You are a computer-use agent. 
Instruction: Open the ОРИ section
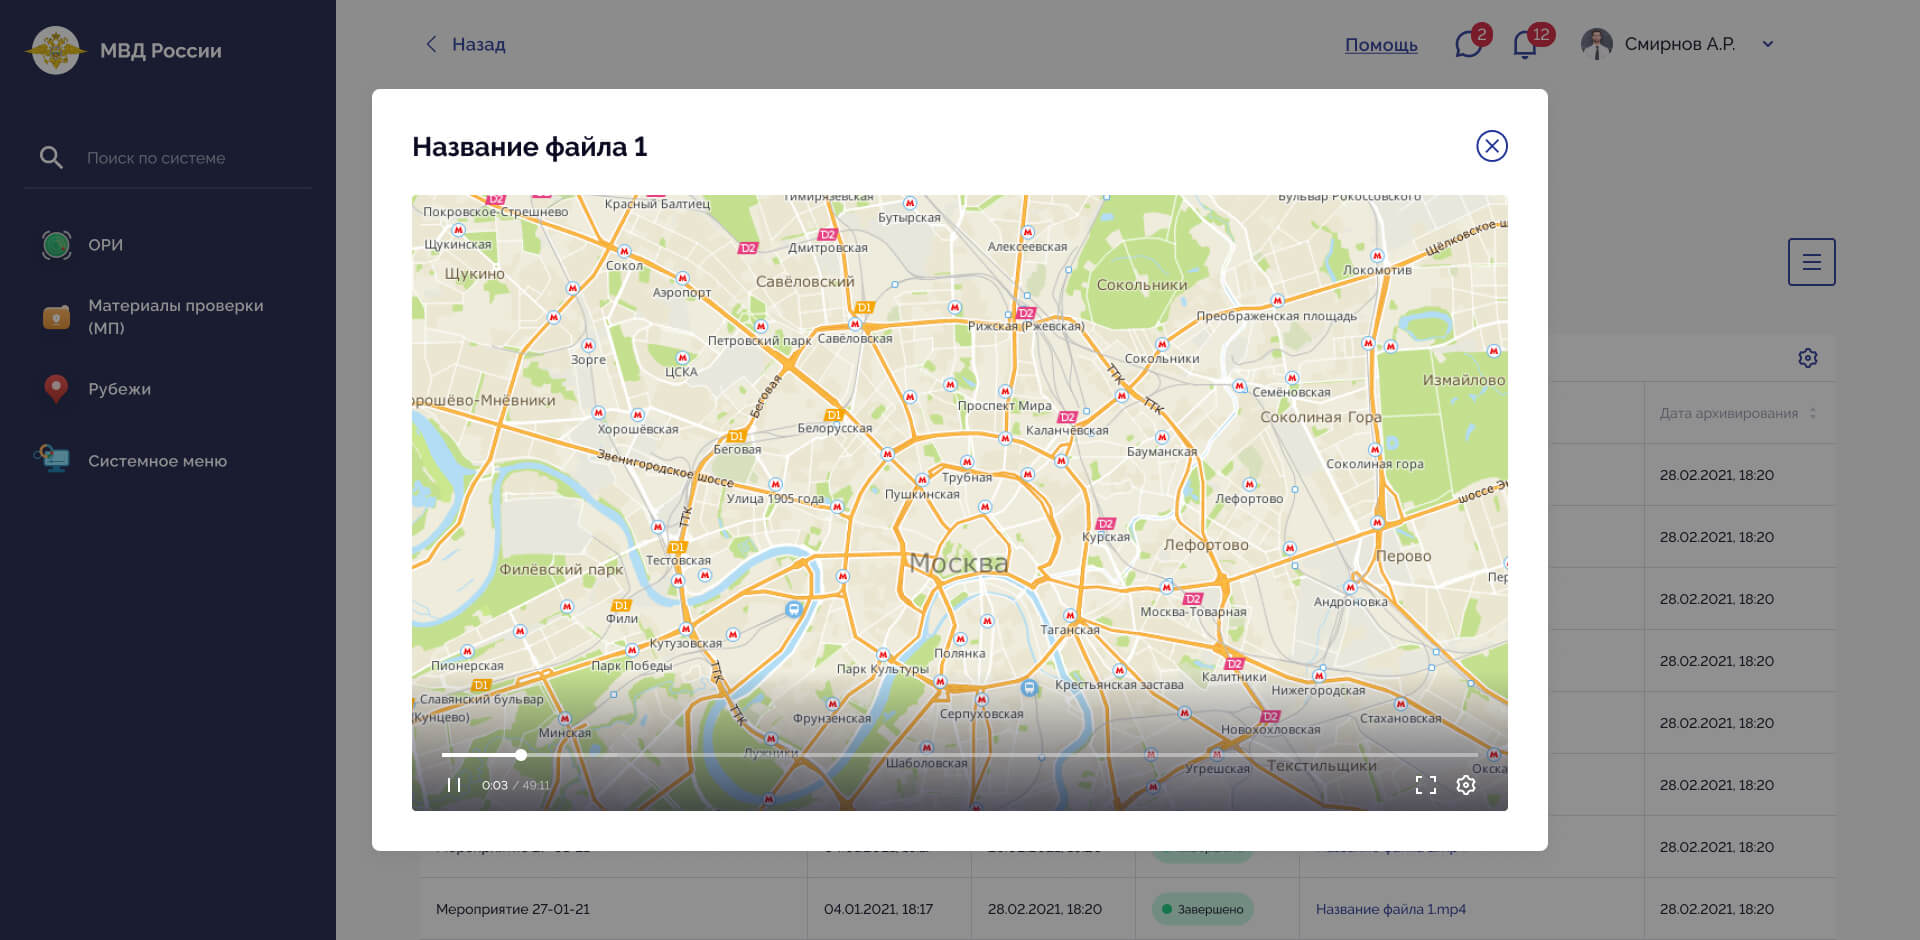pyautogui.click(x=105, y=245)
